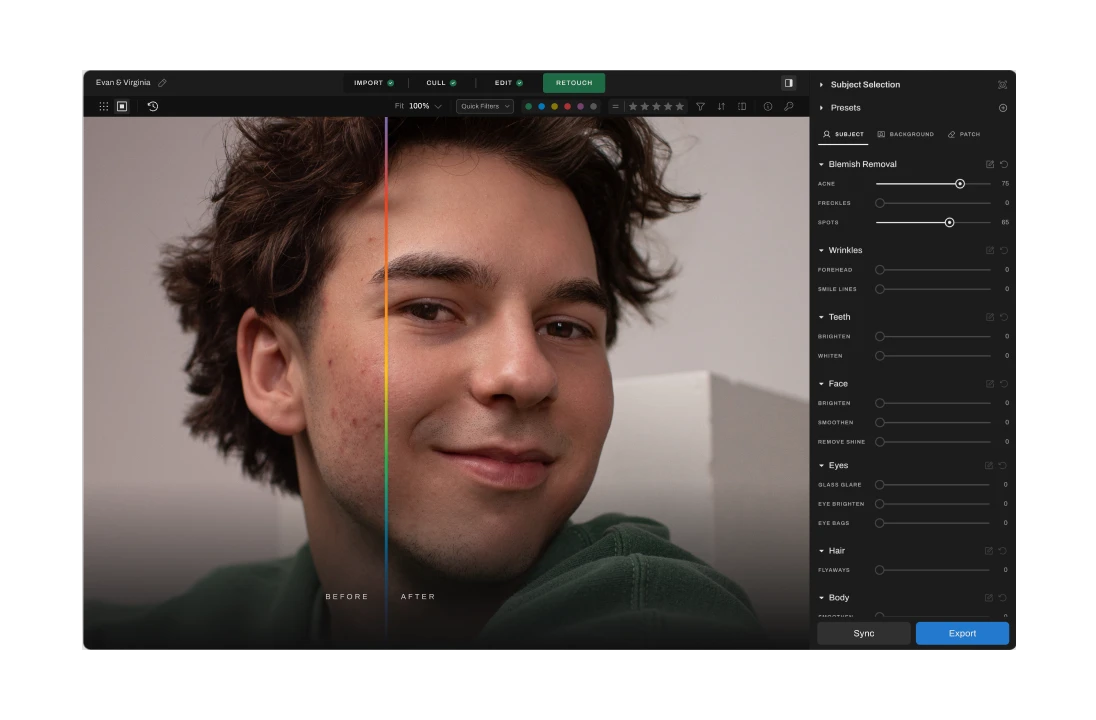Open the Quick Filters dropdown
The width and height of the screenshot is (1096, 720).
coord(485,106)
